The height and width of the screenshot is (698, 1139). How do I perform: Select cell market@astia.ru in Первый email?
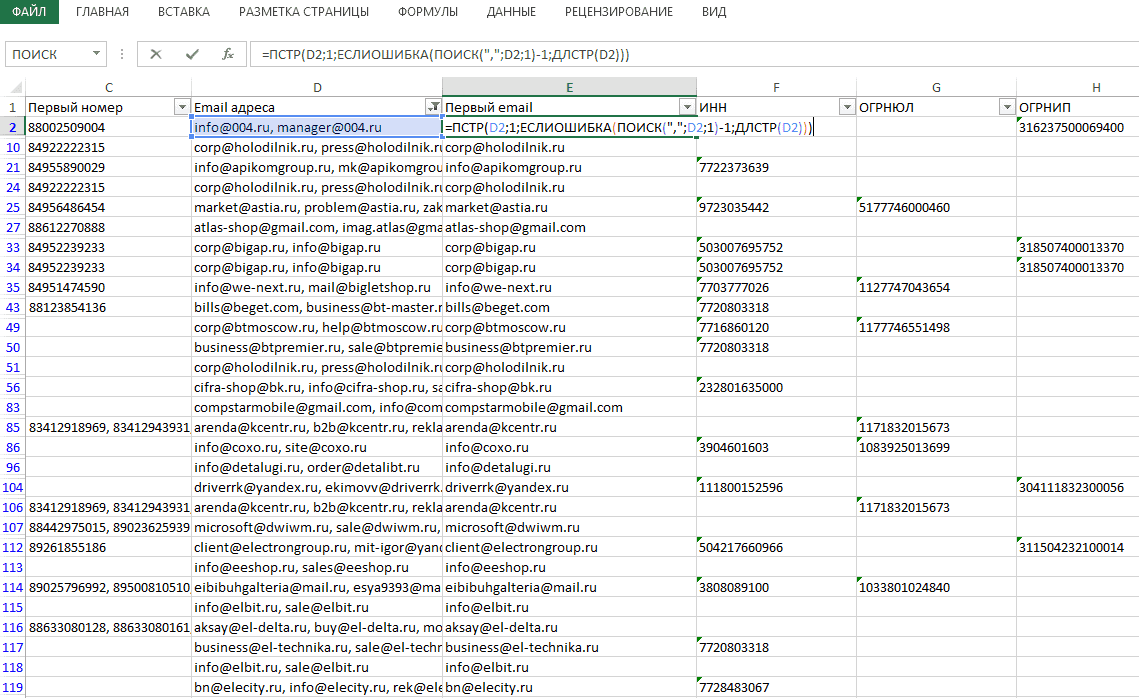[570, 208]
